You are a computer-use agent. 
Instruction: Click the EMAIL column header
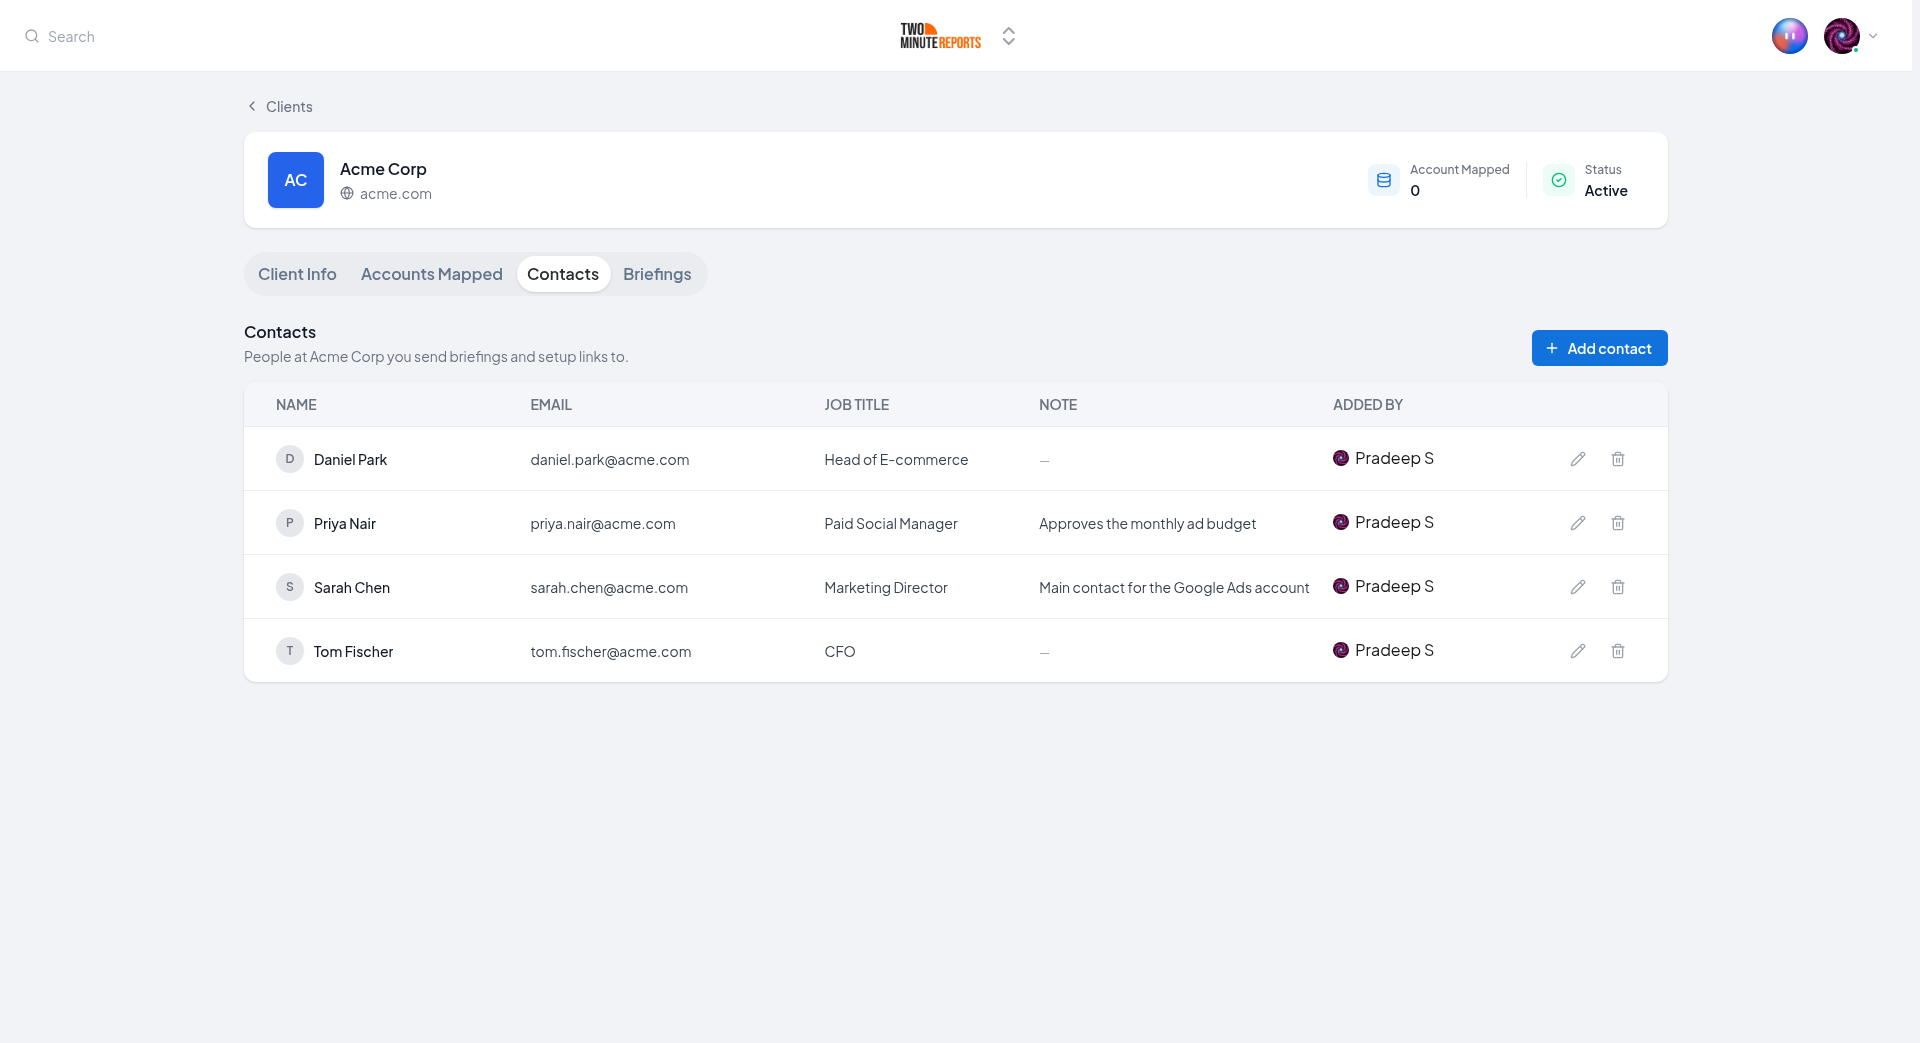(x=551, y=405)
